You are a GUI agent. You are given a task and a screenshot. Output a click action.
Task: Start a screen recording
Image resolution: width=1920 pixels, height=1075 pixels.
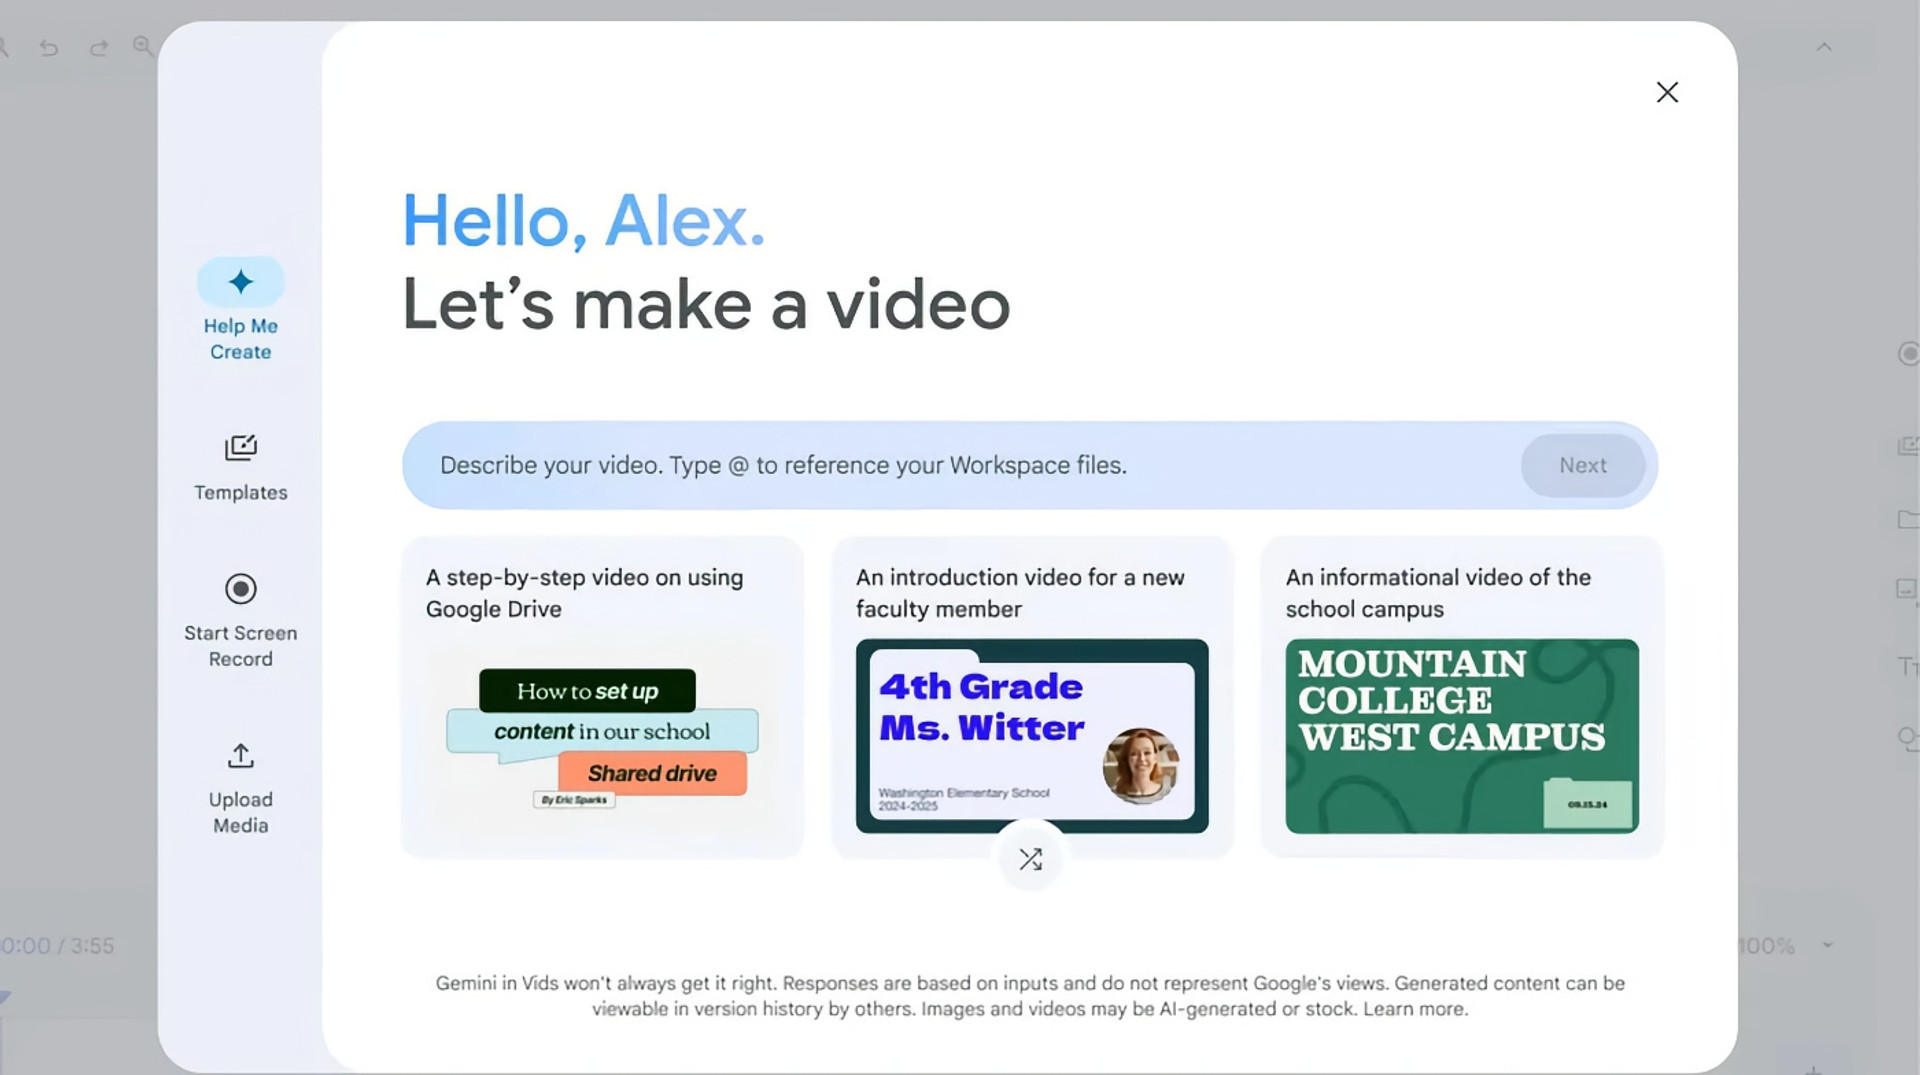click(240, 617)
